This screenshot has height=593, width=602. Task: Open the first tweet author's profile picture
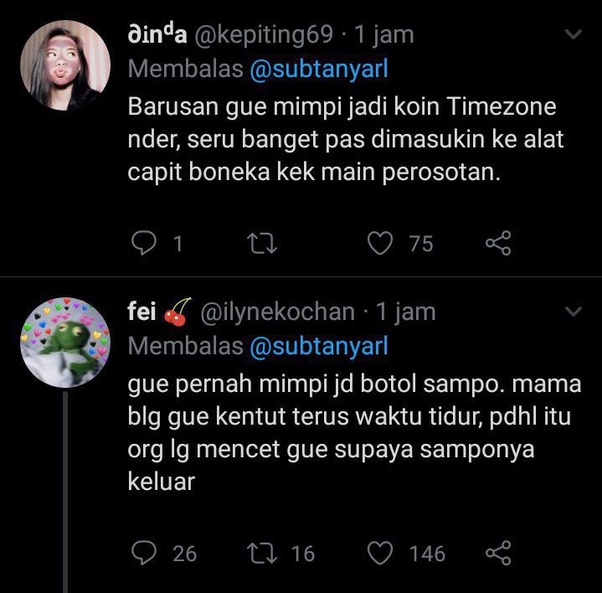tap(65, 65)
